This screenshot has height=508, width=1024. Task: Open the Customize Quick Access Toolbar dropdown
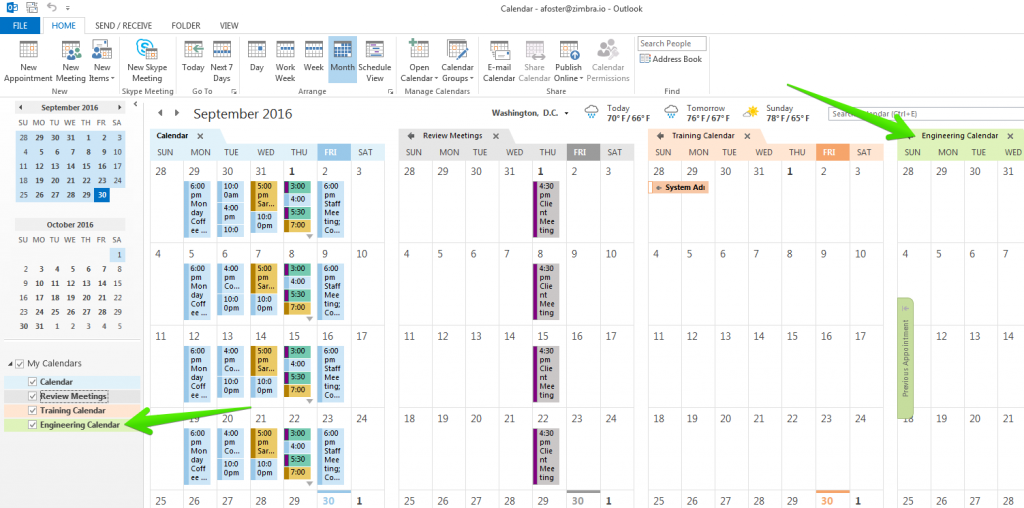(67, 8)
